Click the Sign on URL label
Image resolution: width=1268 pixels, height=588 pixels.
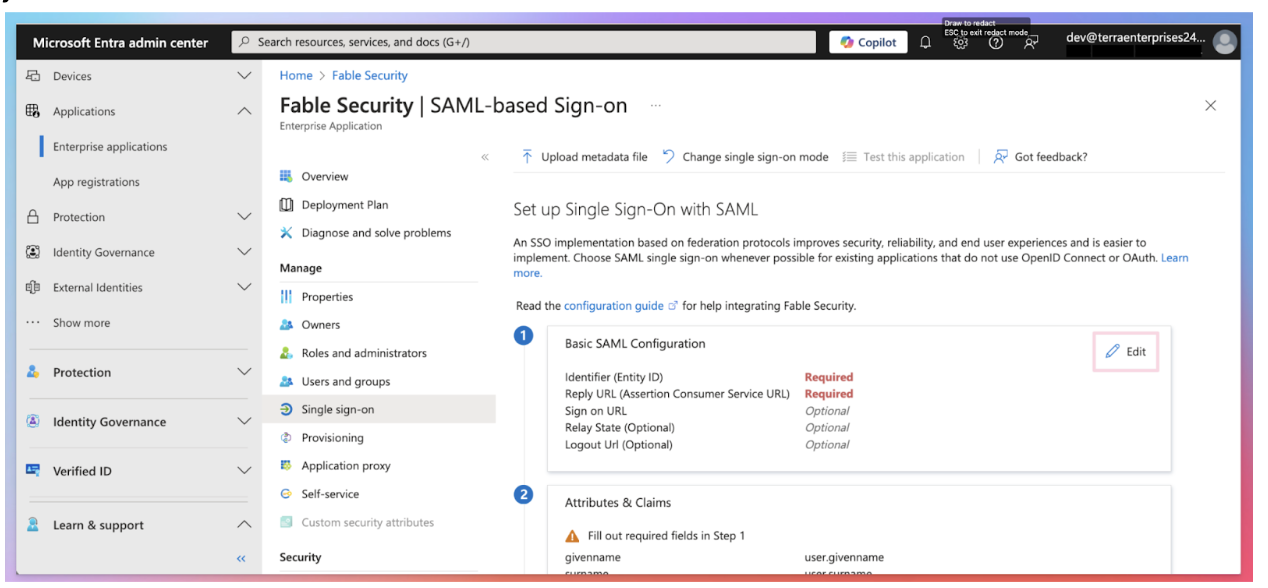point(596,411)
